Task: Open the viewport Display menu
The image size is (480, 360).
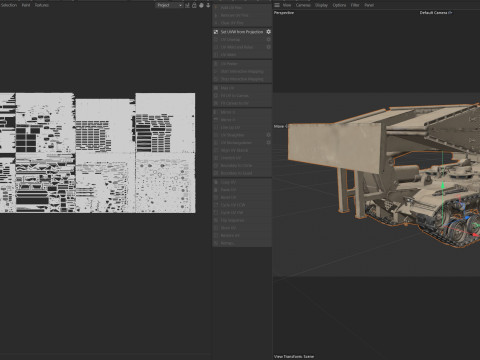Action: point(321,5)
